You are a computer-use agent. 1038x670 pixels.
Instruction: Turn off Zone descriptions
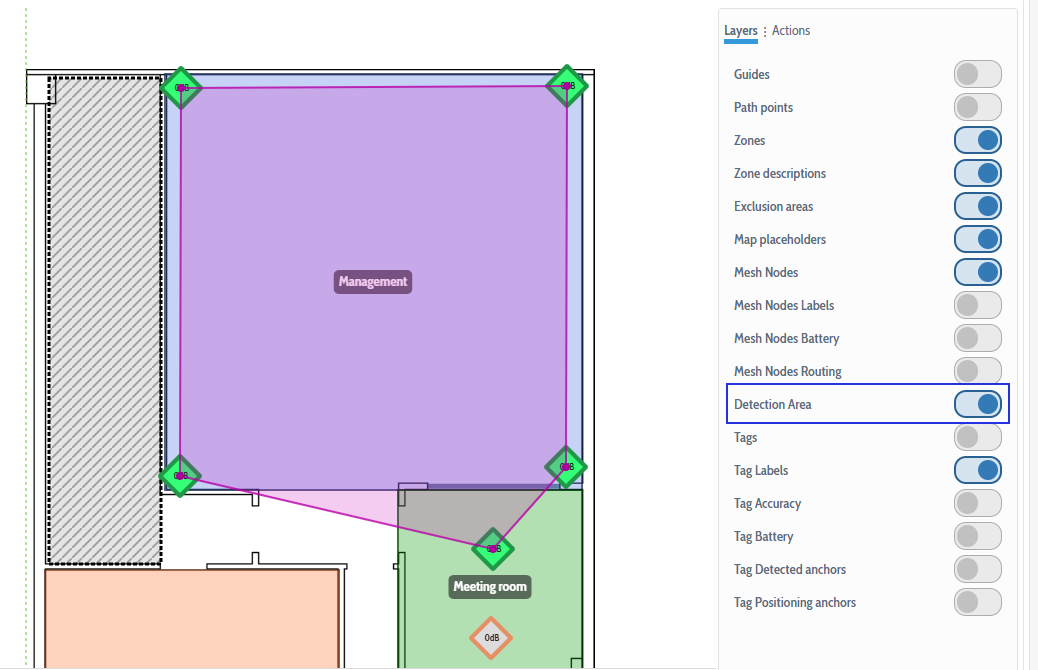tap(977, 172)
